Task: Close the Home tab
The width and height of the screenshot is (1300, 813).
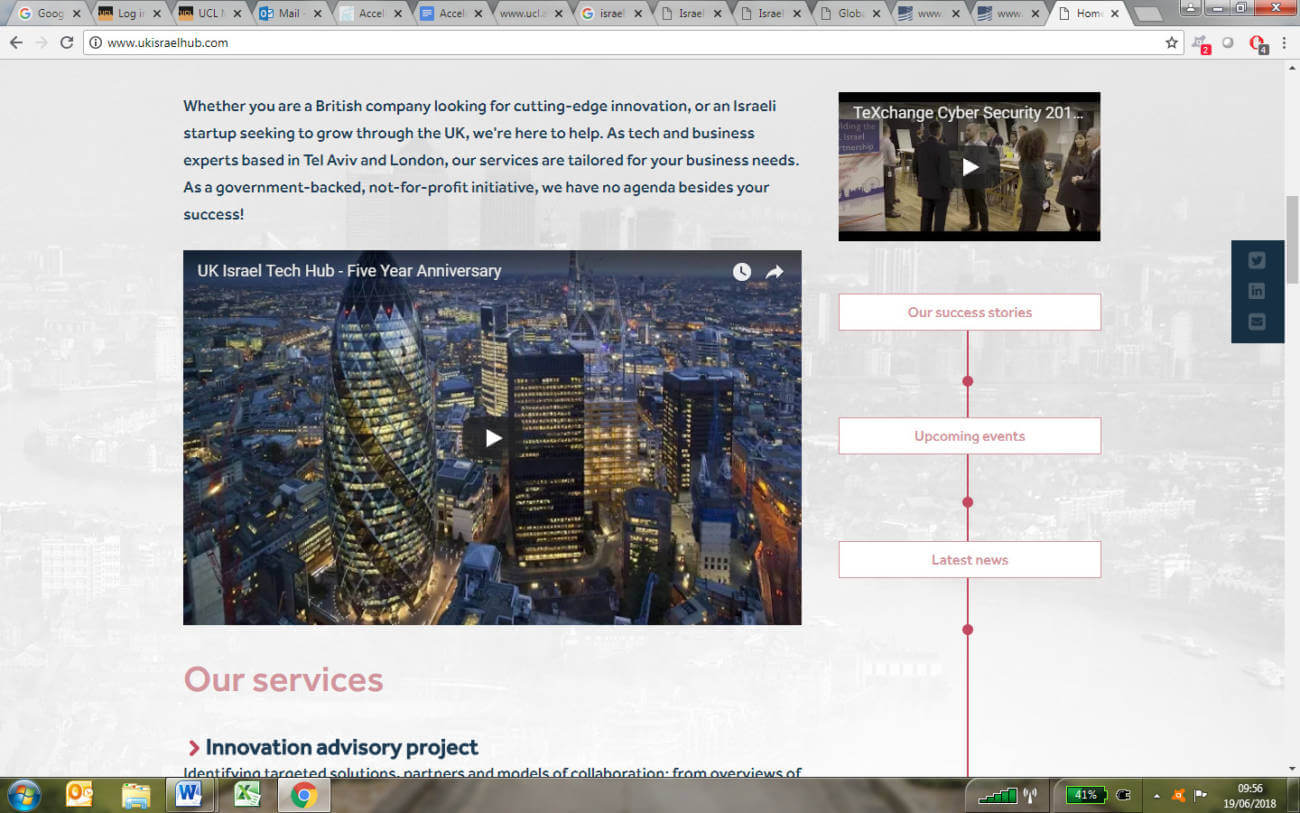Action: point(1115,14)
